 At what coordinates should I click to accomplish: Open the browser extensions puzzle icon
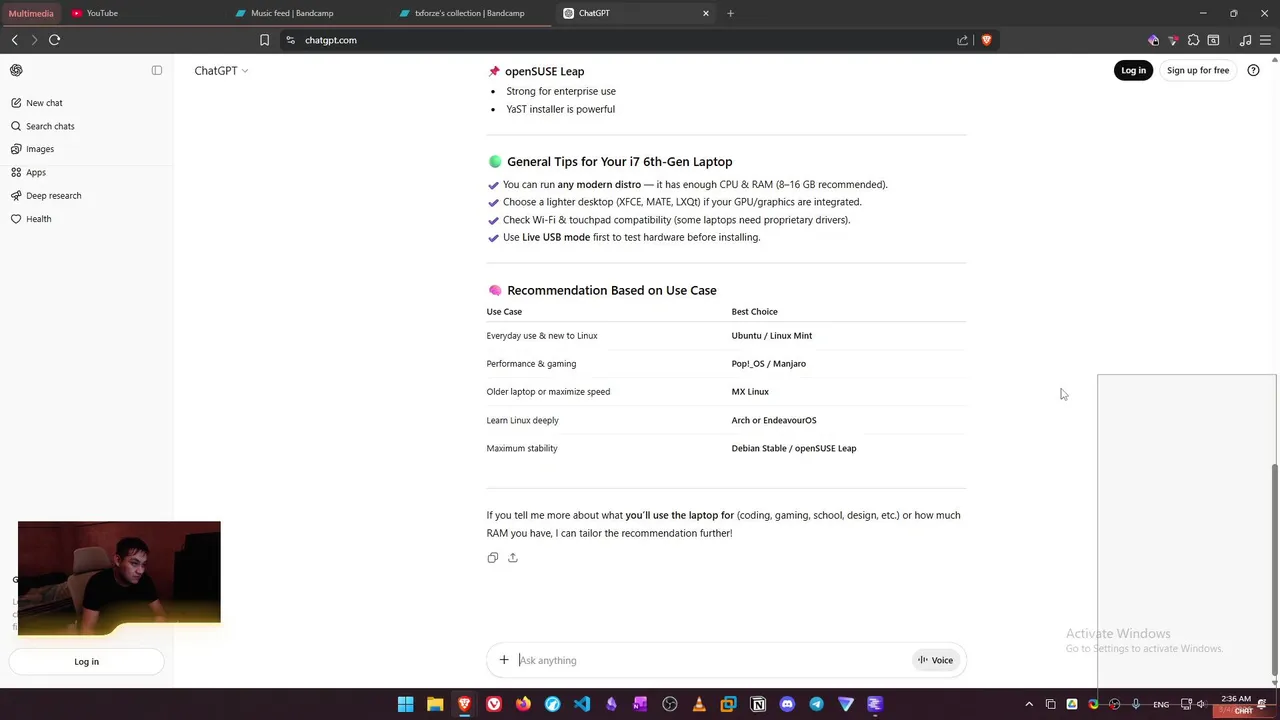[1193, 40]
